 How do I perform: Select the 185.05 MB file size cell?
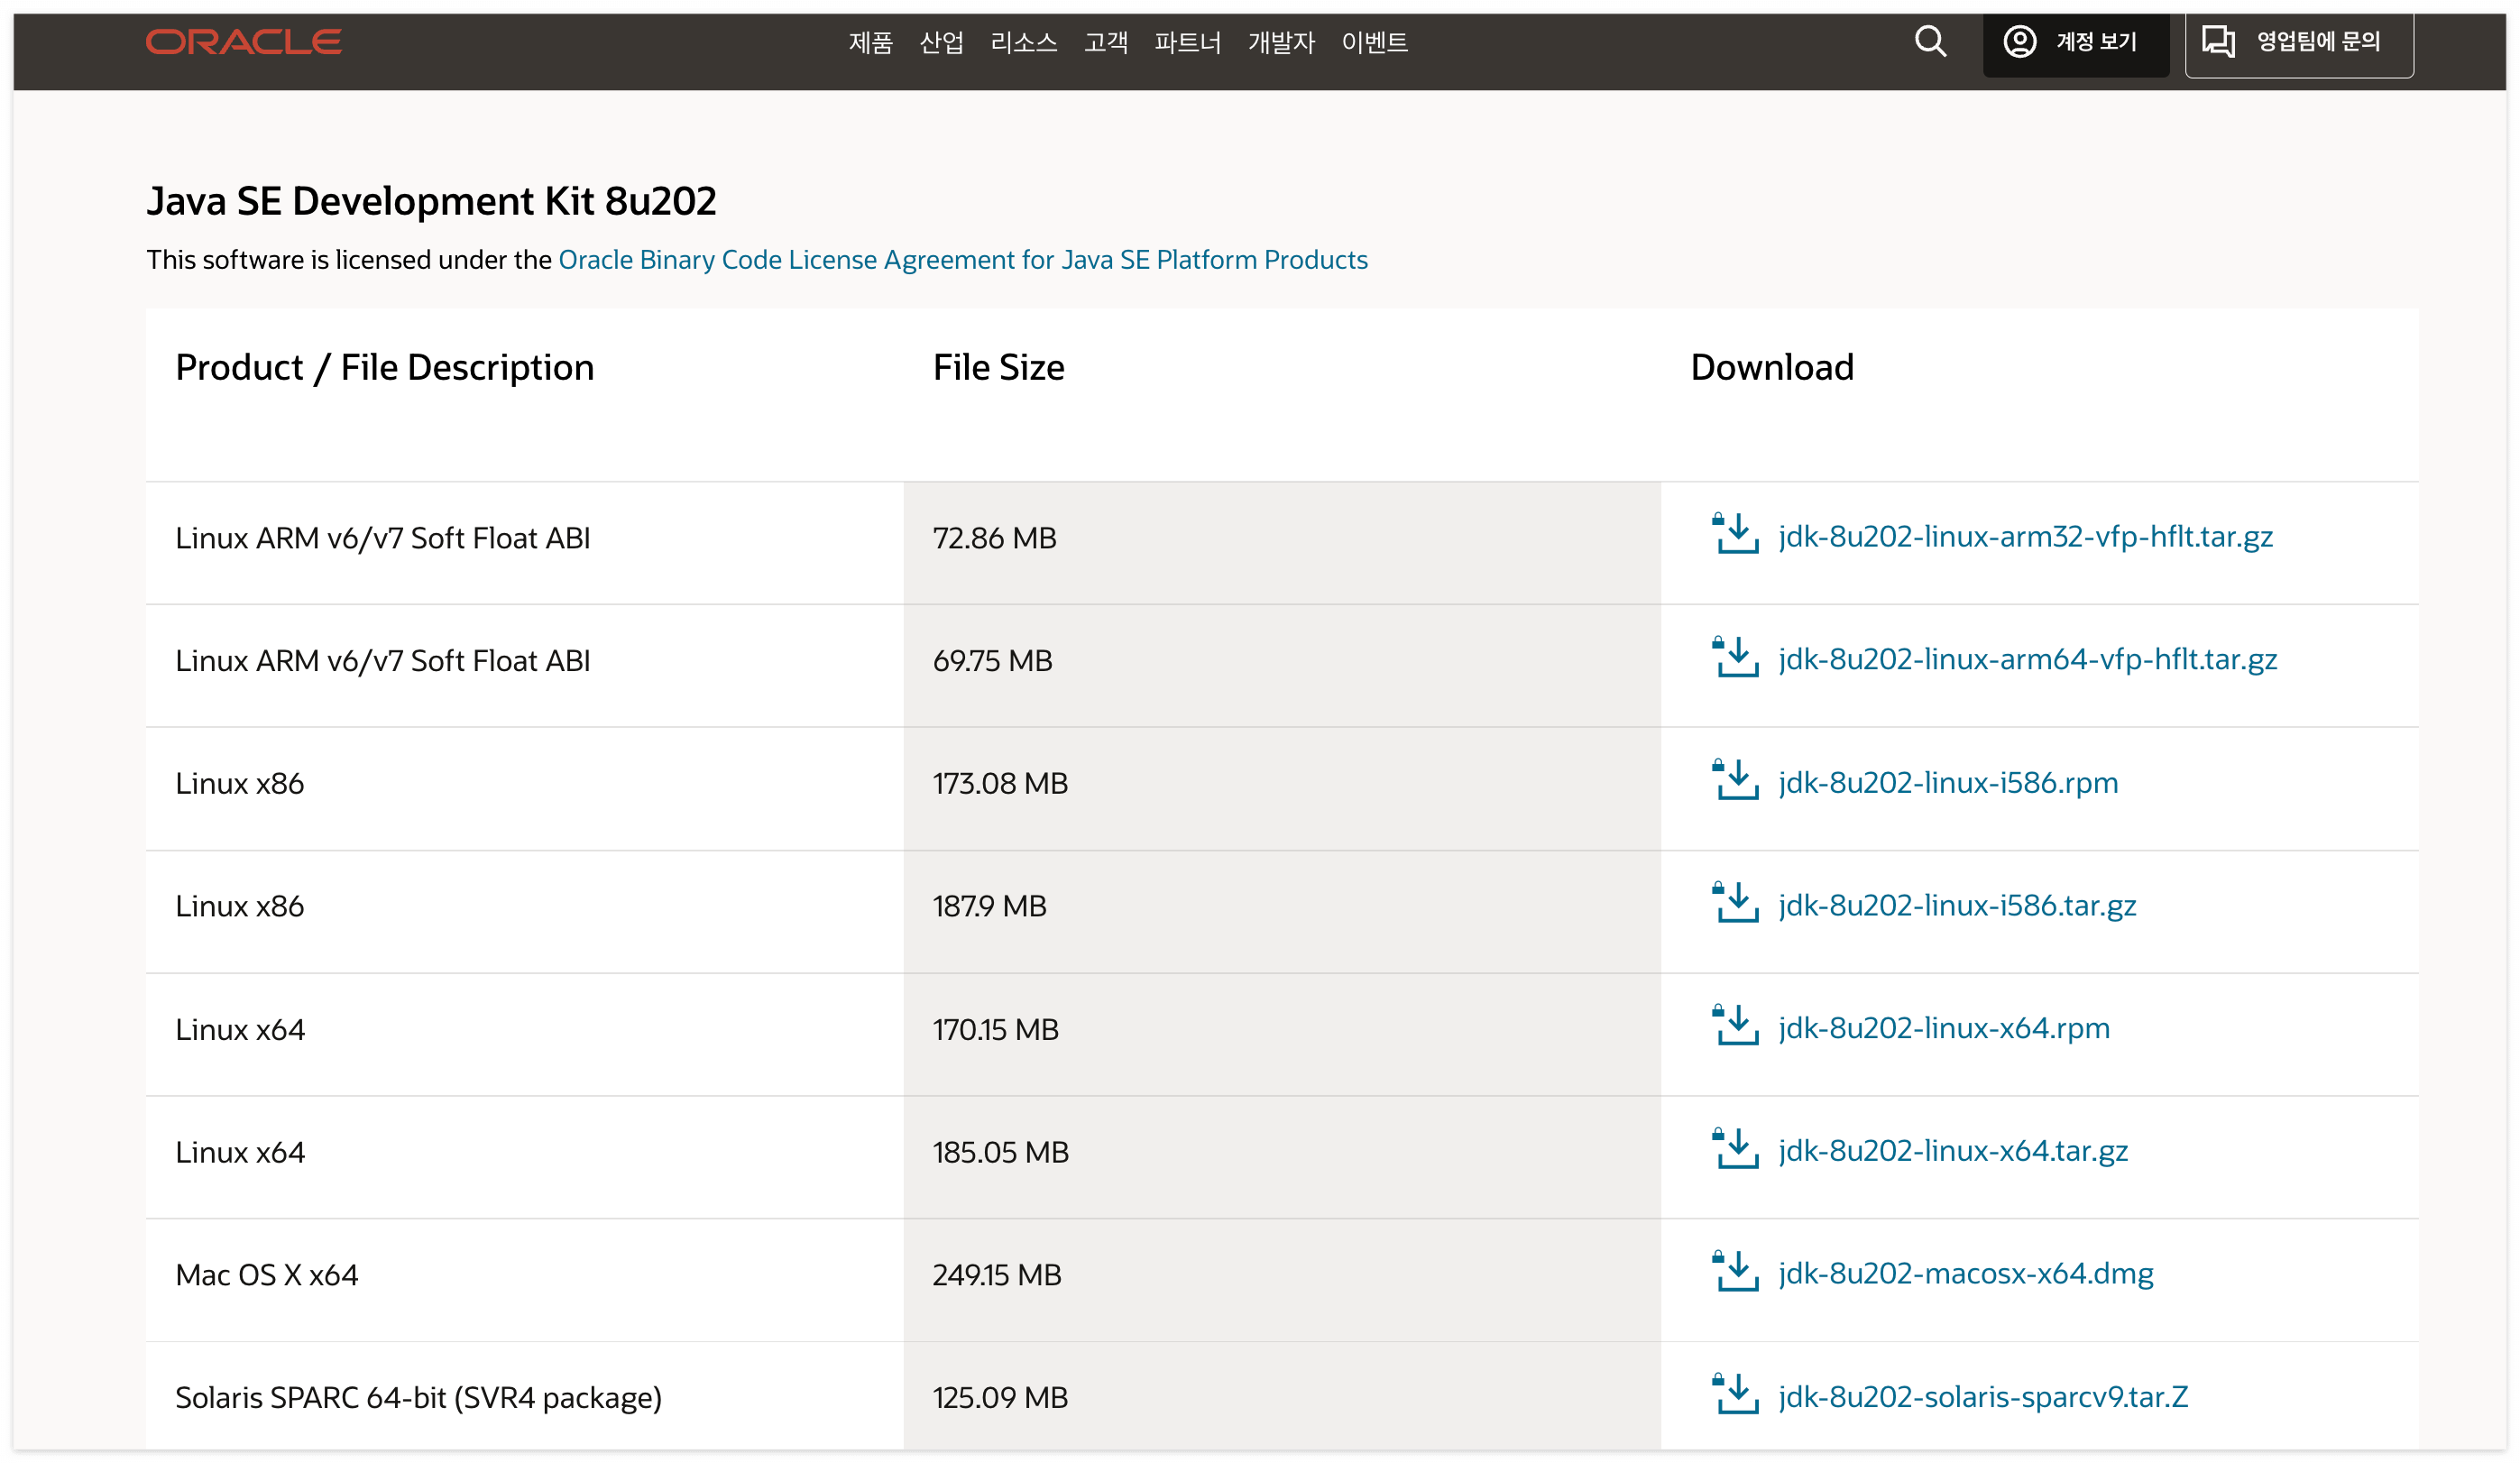(1282, 1158)
